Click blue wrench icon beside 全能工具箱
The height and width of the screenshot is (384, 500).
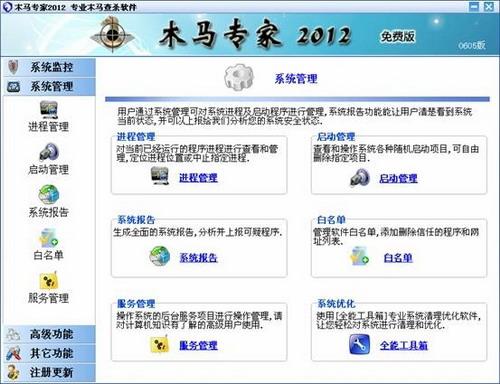point(360,344)
